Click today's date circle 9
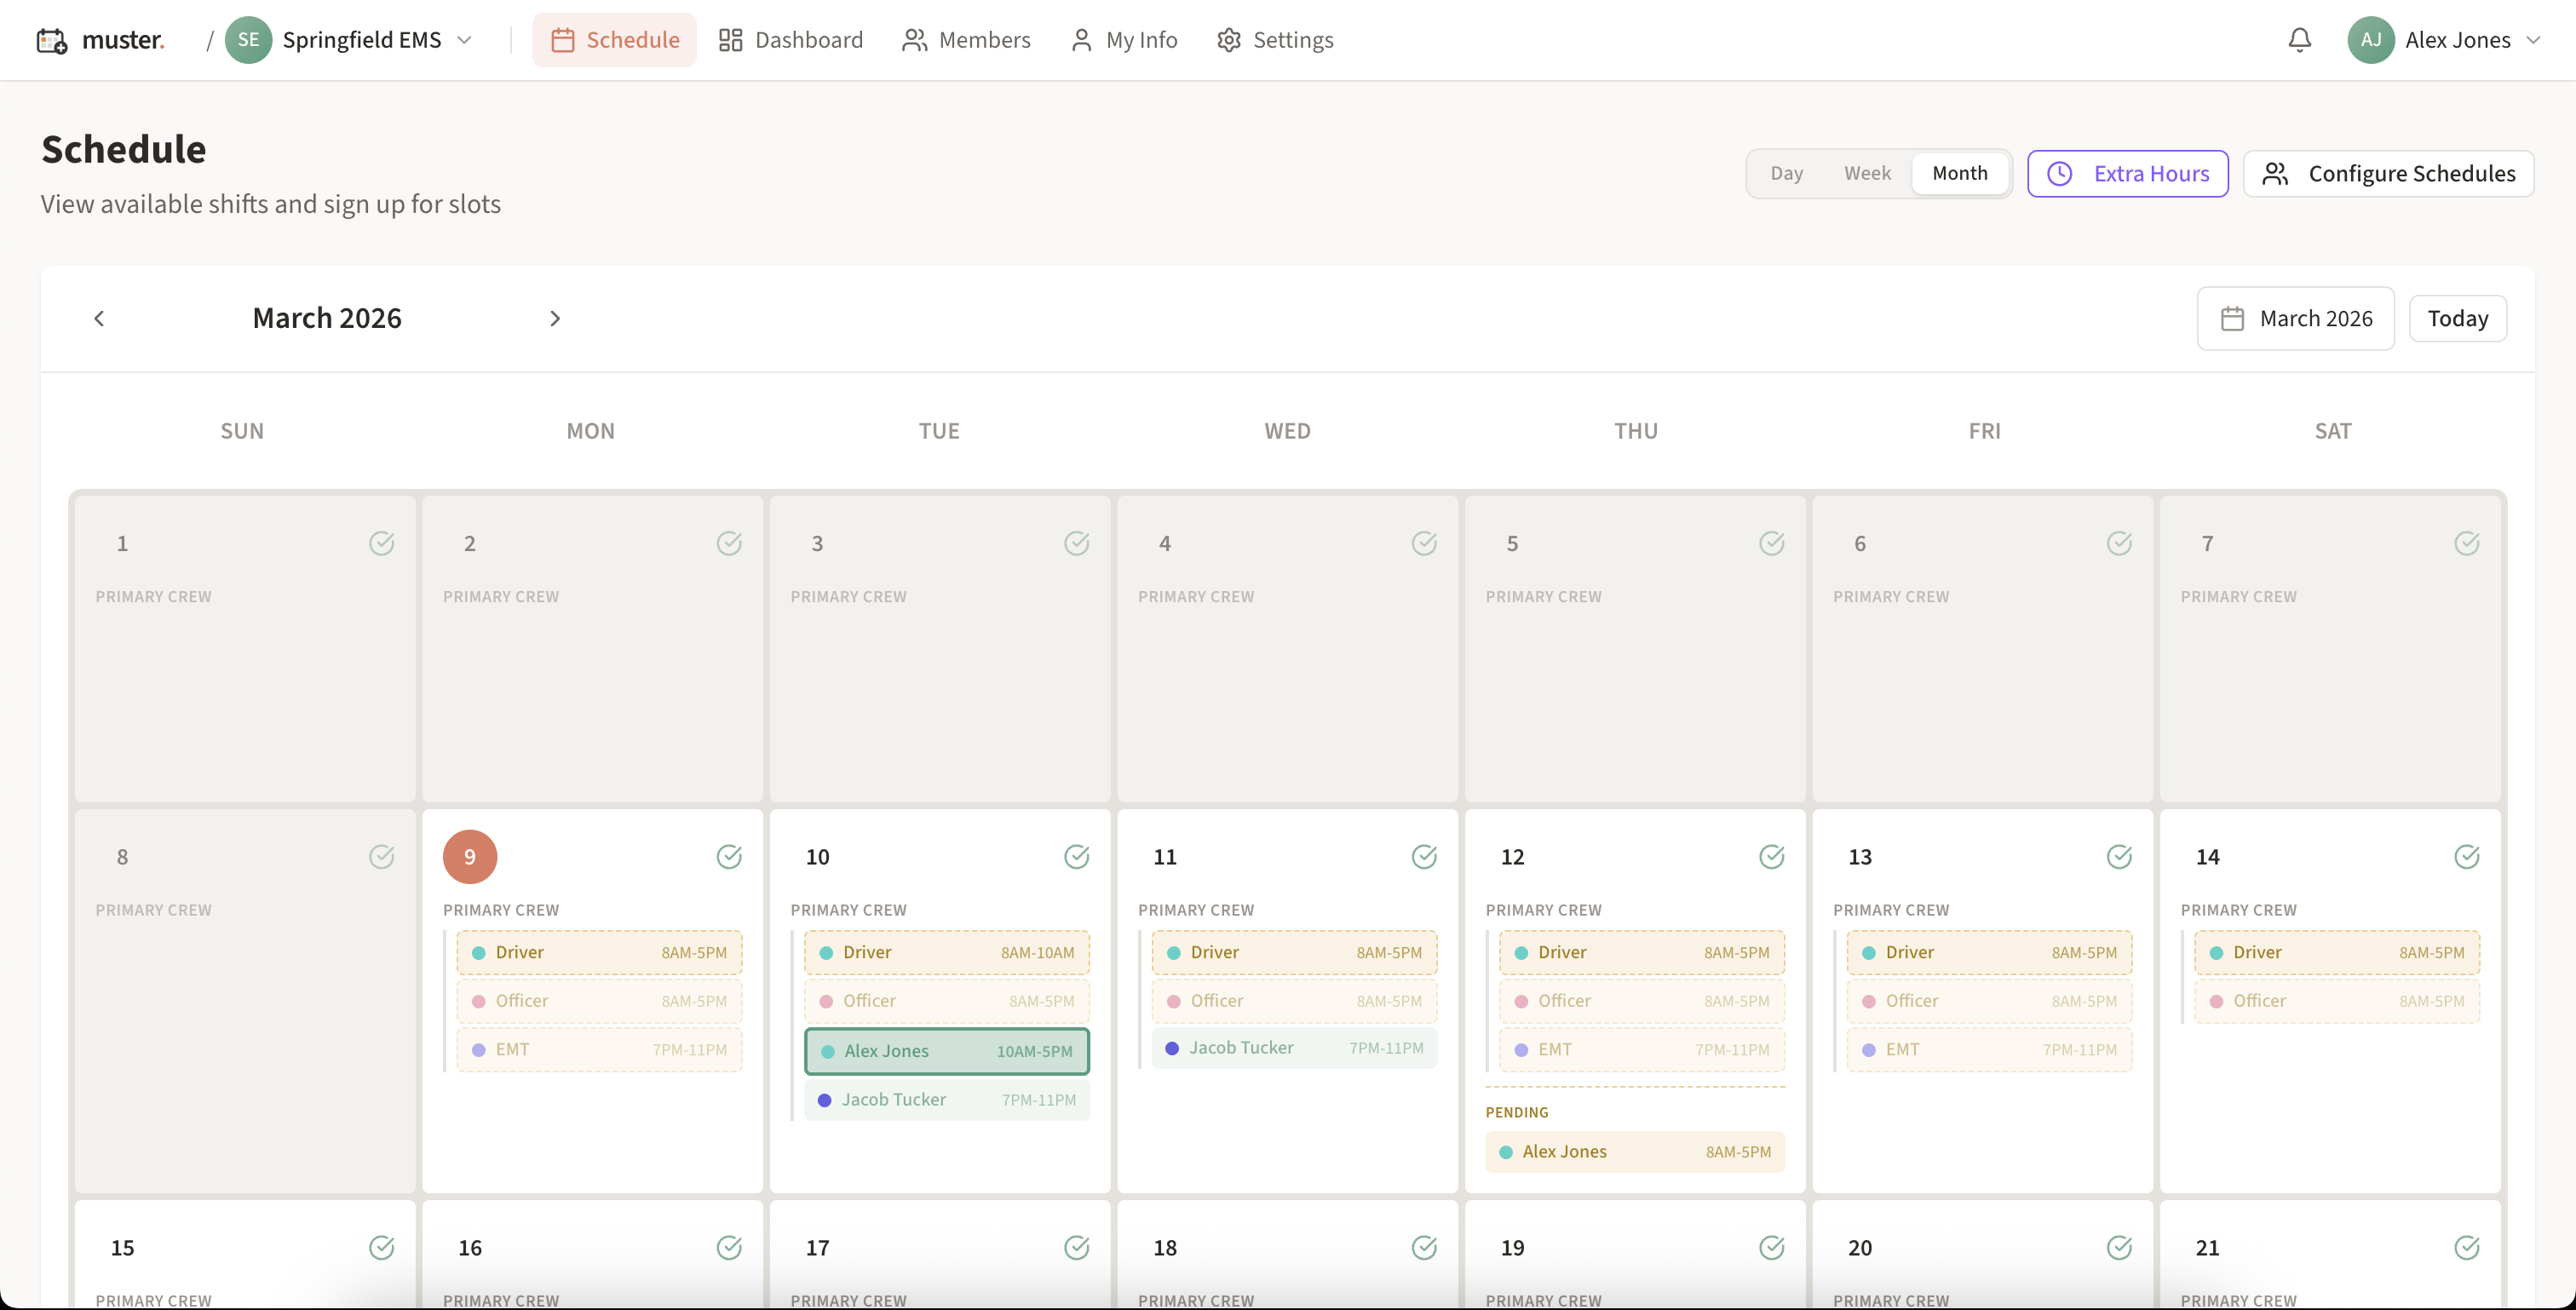2576x1310 pixels. coord(469,856)
